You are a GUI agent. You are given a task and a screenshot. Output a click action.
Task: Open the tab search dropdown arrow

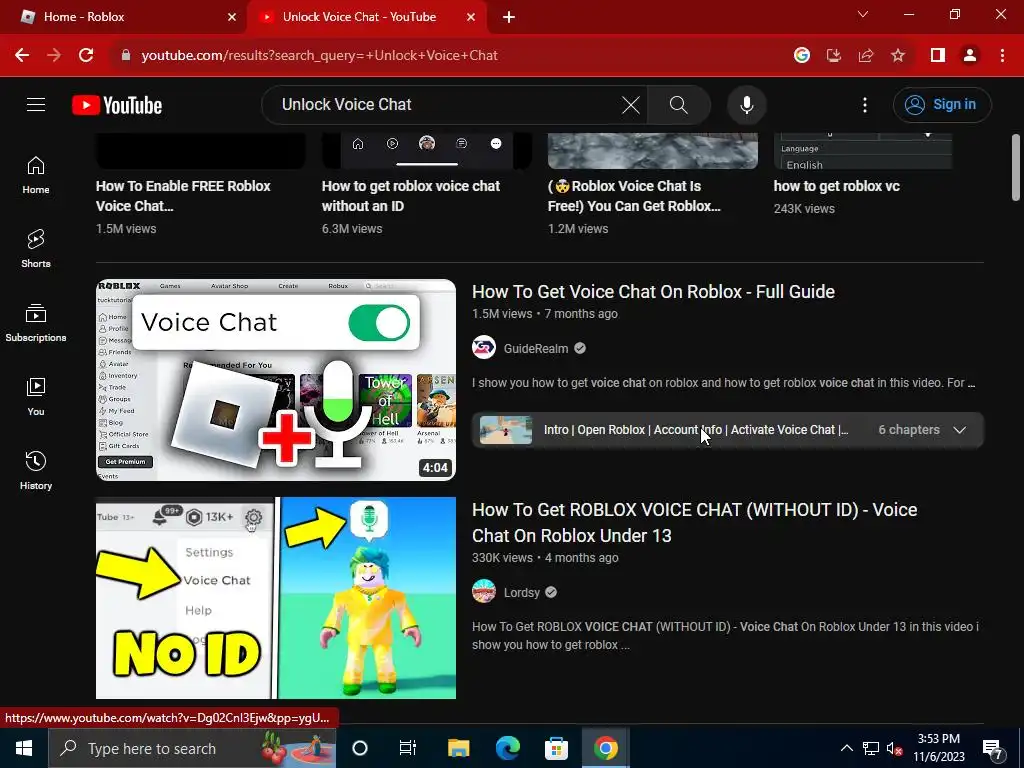tap(863, 15)
